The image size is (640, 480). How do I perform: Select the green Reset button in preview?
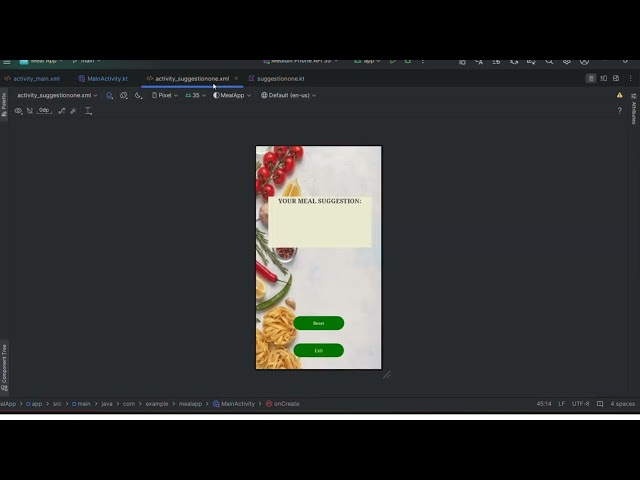[x=319, y=323]
